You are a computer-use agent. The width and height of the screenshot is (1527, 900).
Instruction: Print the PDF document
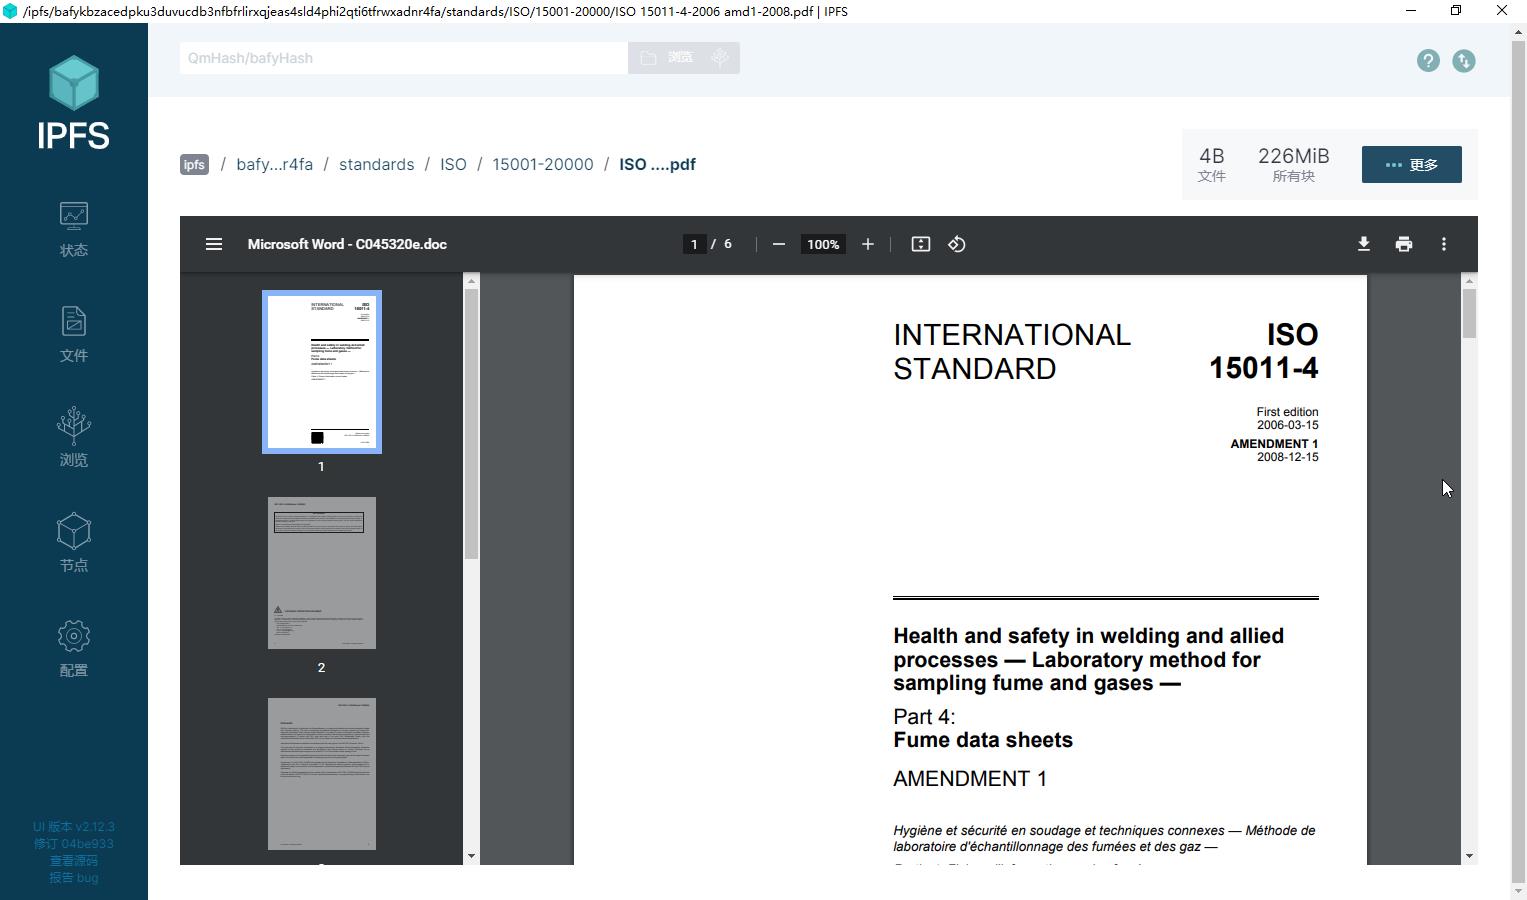1404,244
